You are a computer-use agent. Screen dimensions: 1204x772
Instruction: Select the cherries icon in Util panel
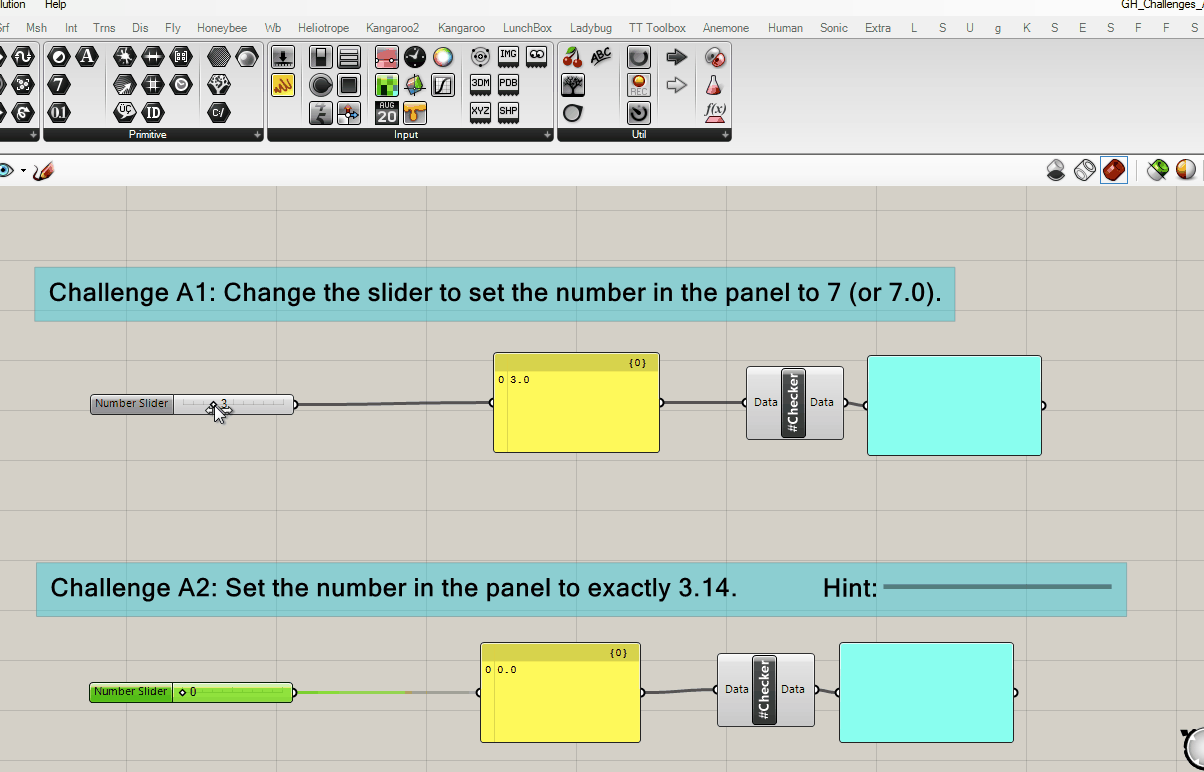[x=573, y=57]
